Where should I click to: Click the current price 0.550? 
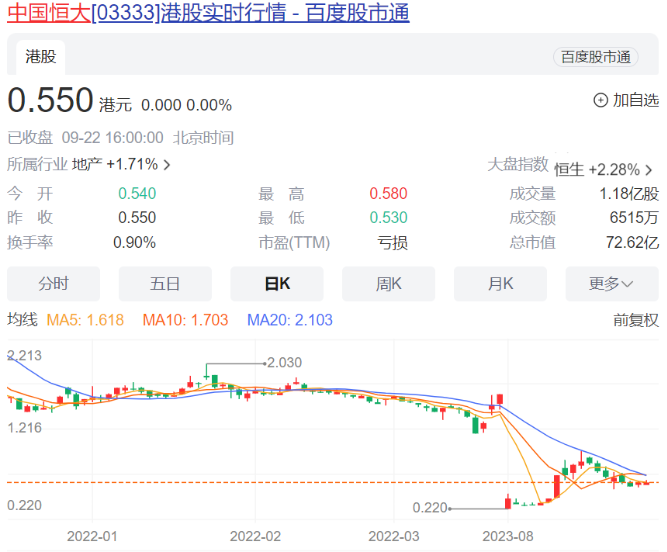50,100
